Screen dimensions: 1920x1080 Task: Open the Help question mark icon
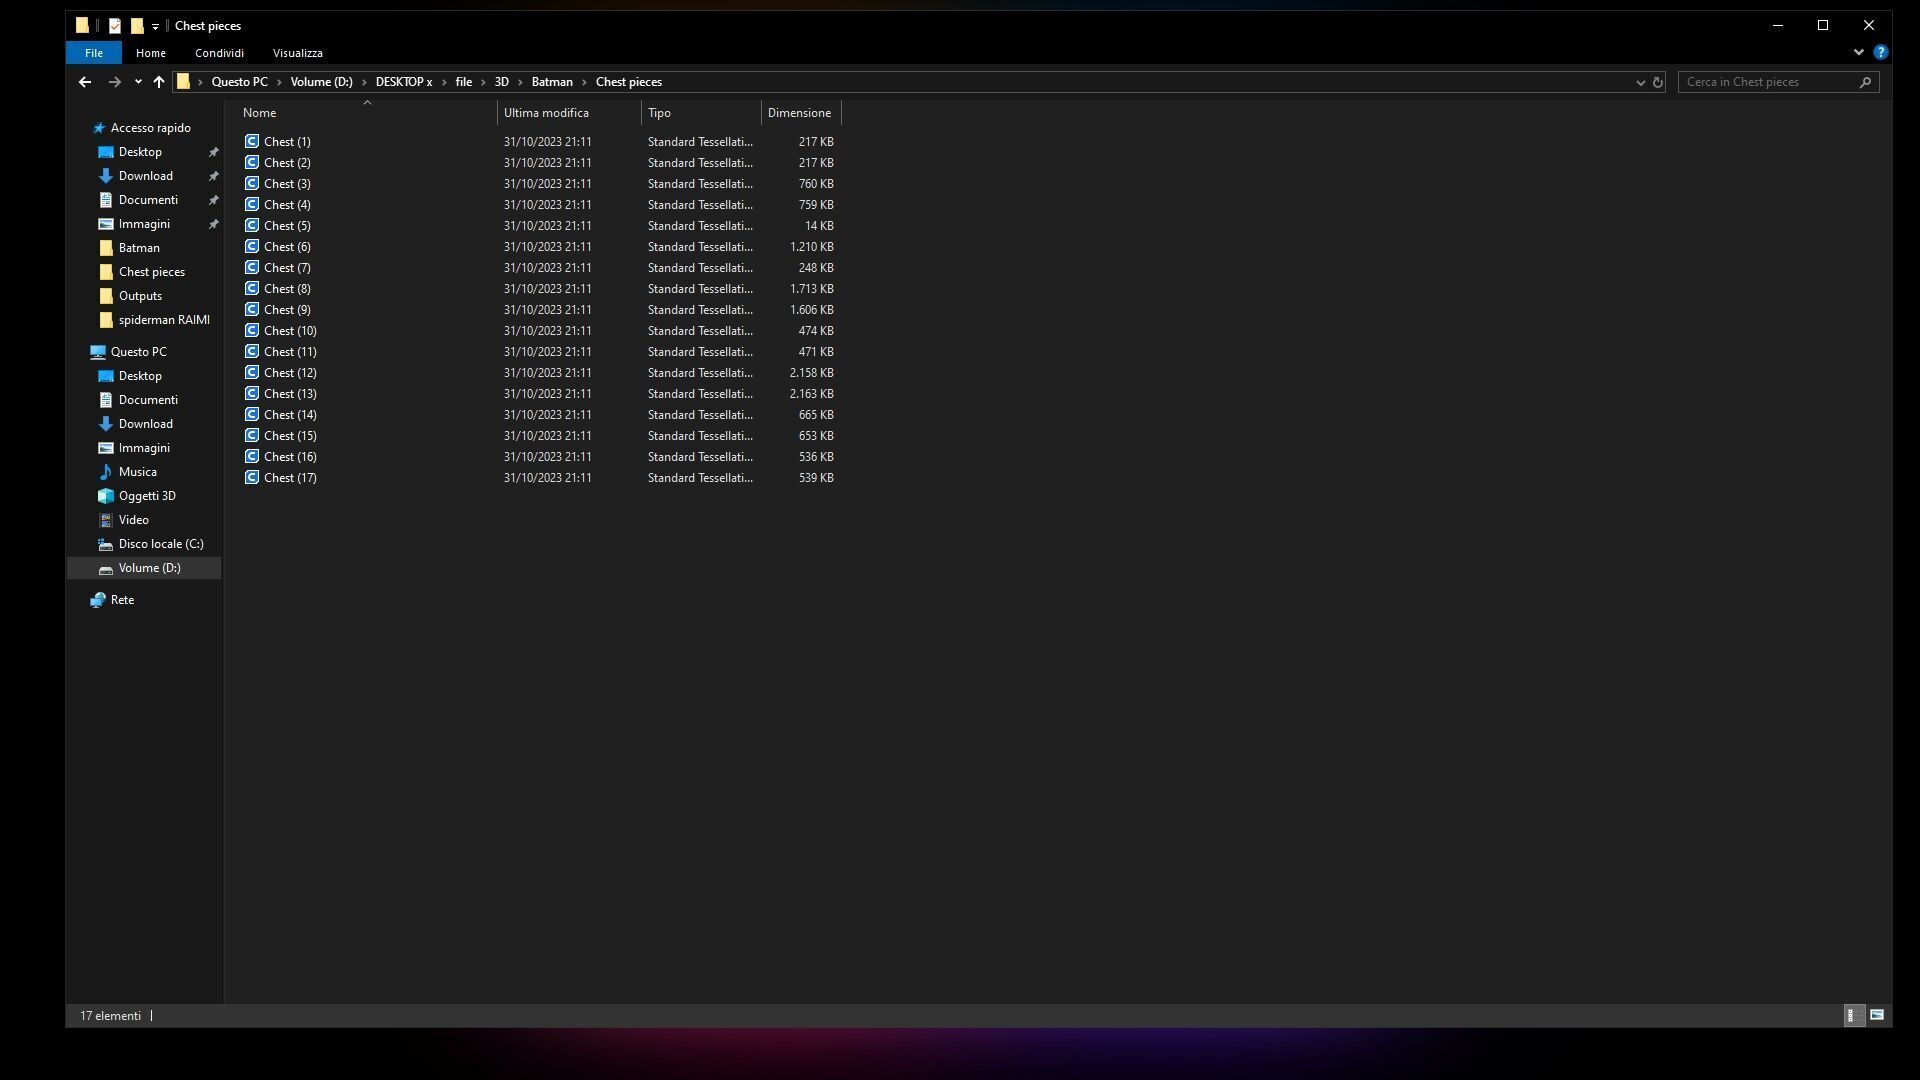click(1881, 52)
